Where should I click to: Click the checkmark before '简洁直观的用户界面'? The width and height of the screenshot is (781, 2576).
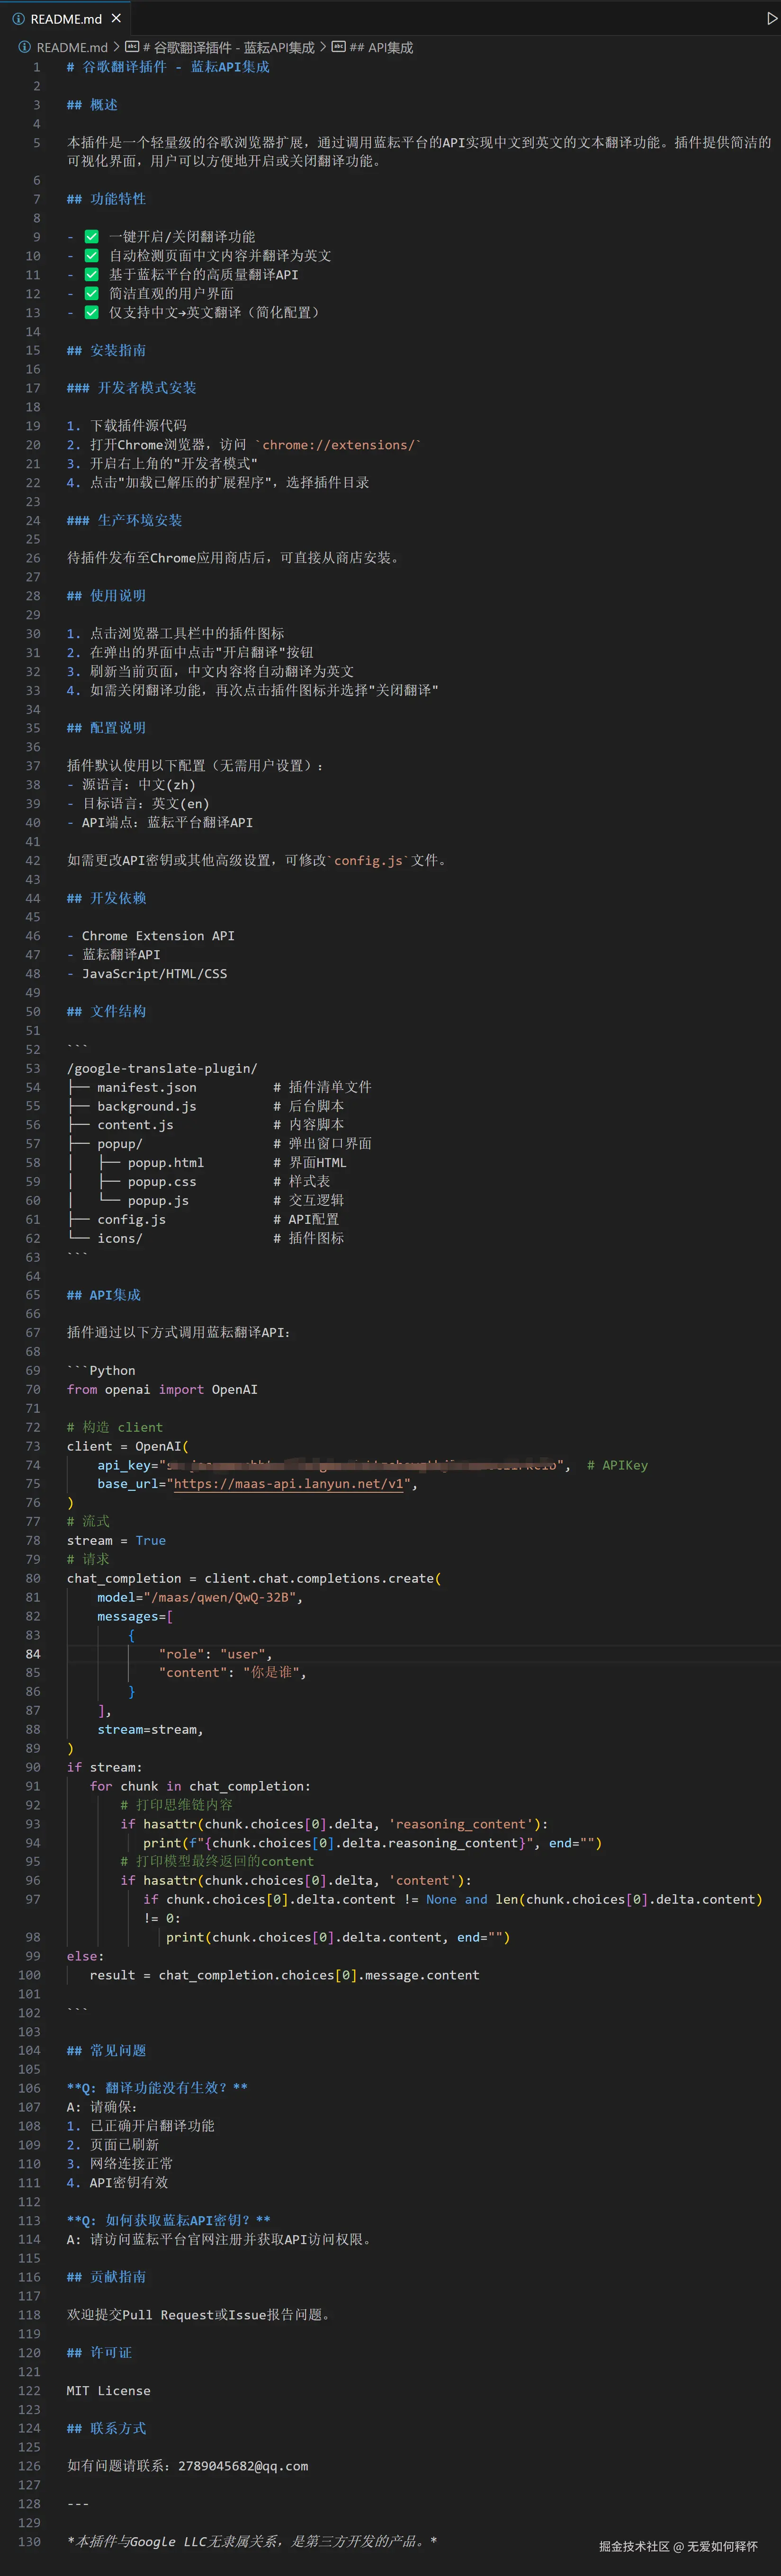[91, 294]
